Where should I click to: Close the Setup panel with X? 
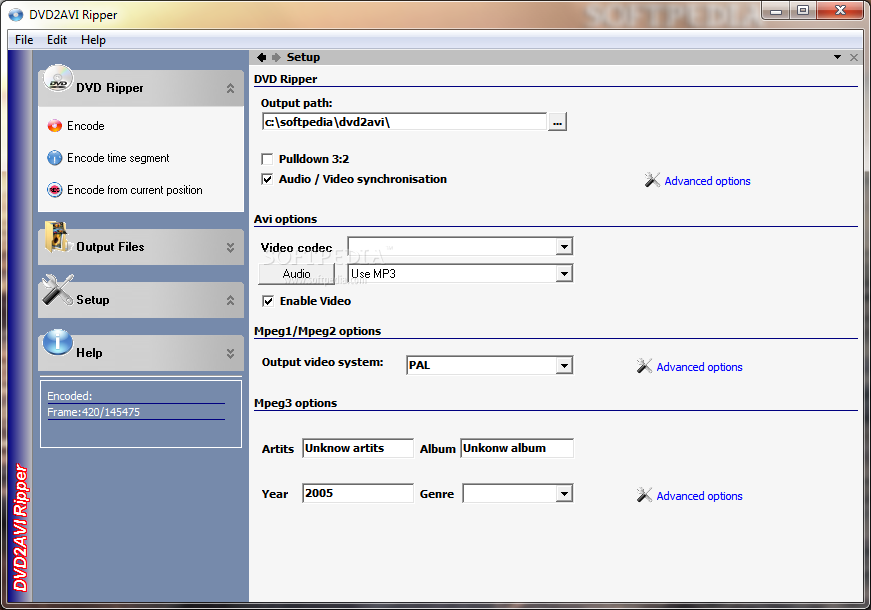(854, 57)
